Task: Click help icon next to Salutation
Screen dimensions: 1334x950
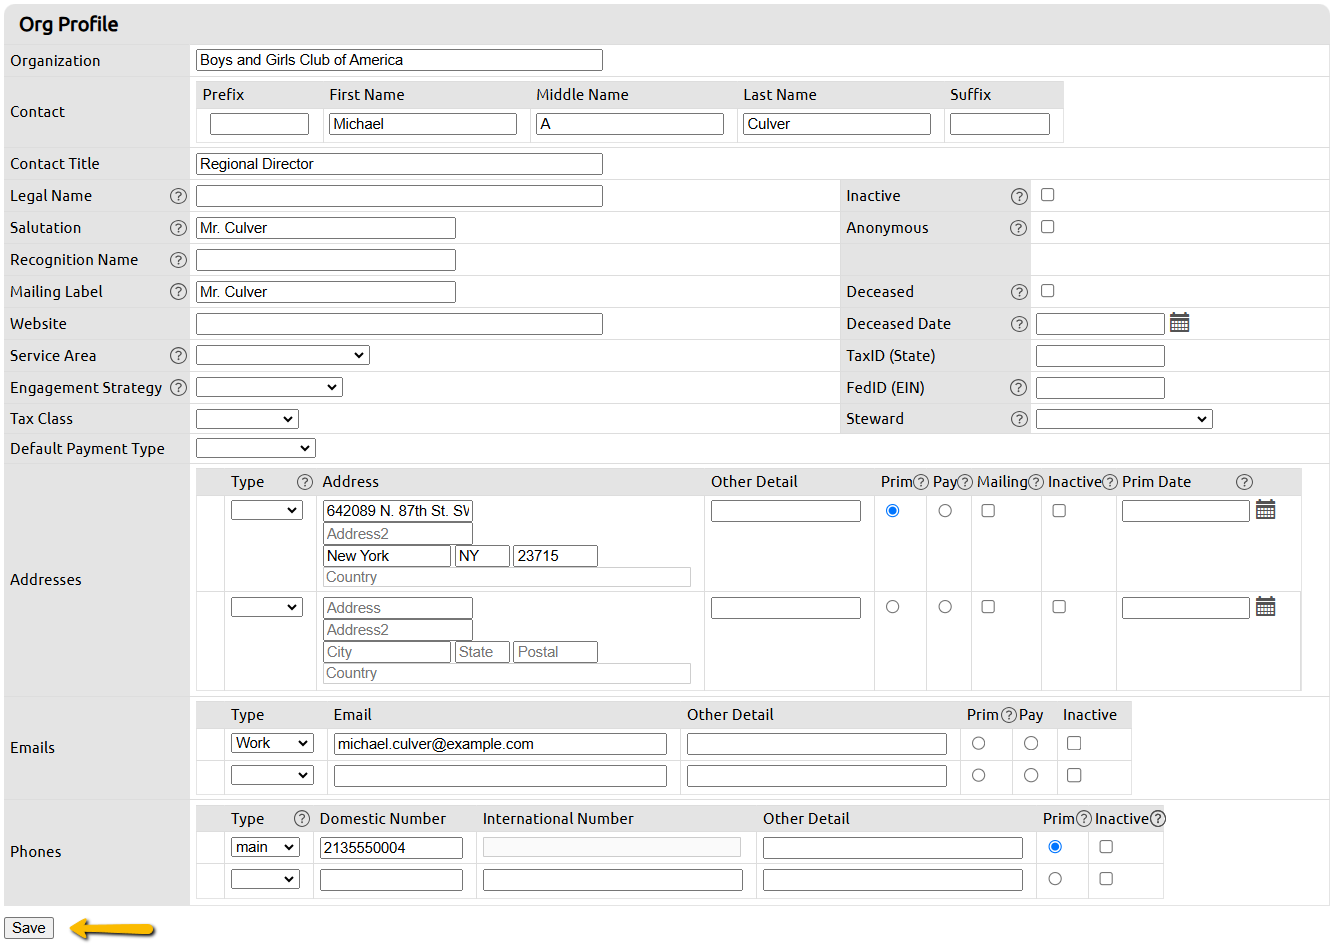Action: [x=178, y=228]
